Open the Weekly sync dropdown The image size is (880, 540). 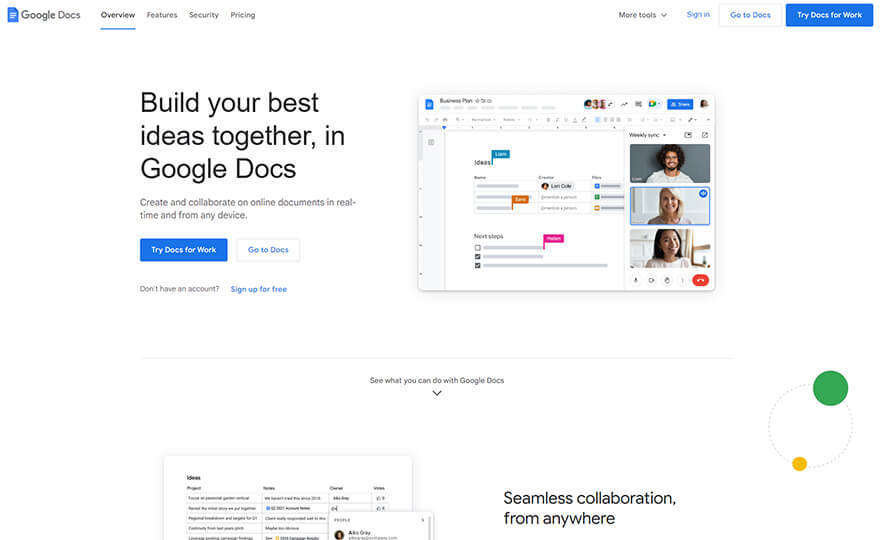coord(647,135)
